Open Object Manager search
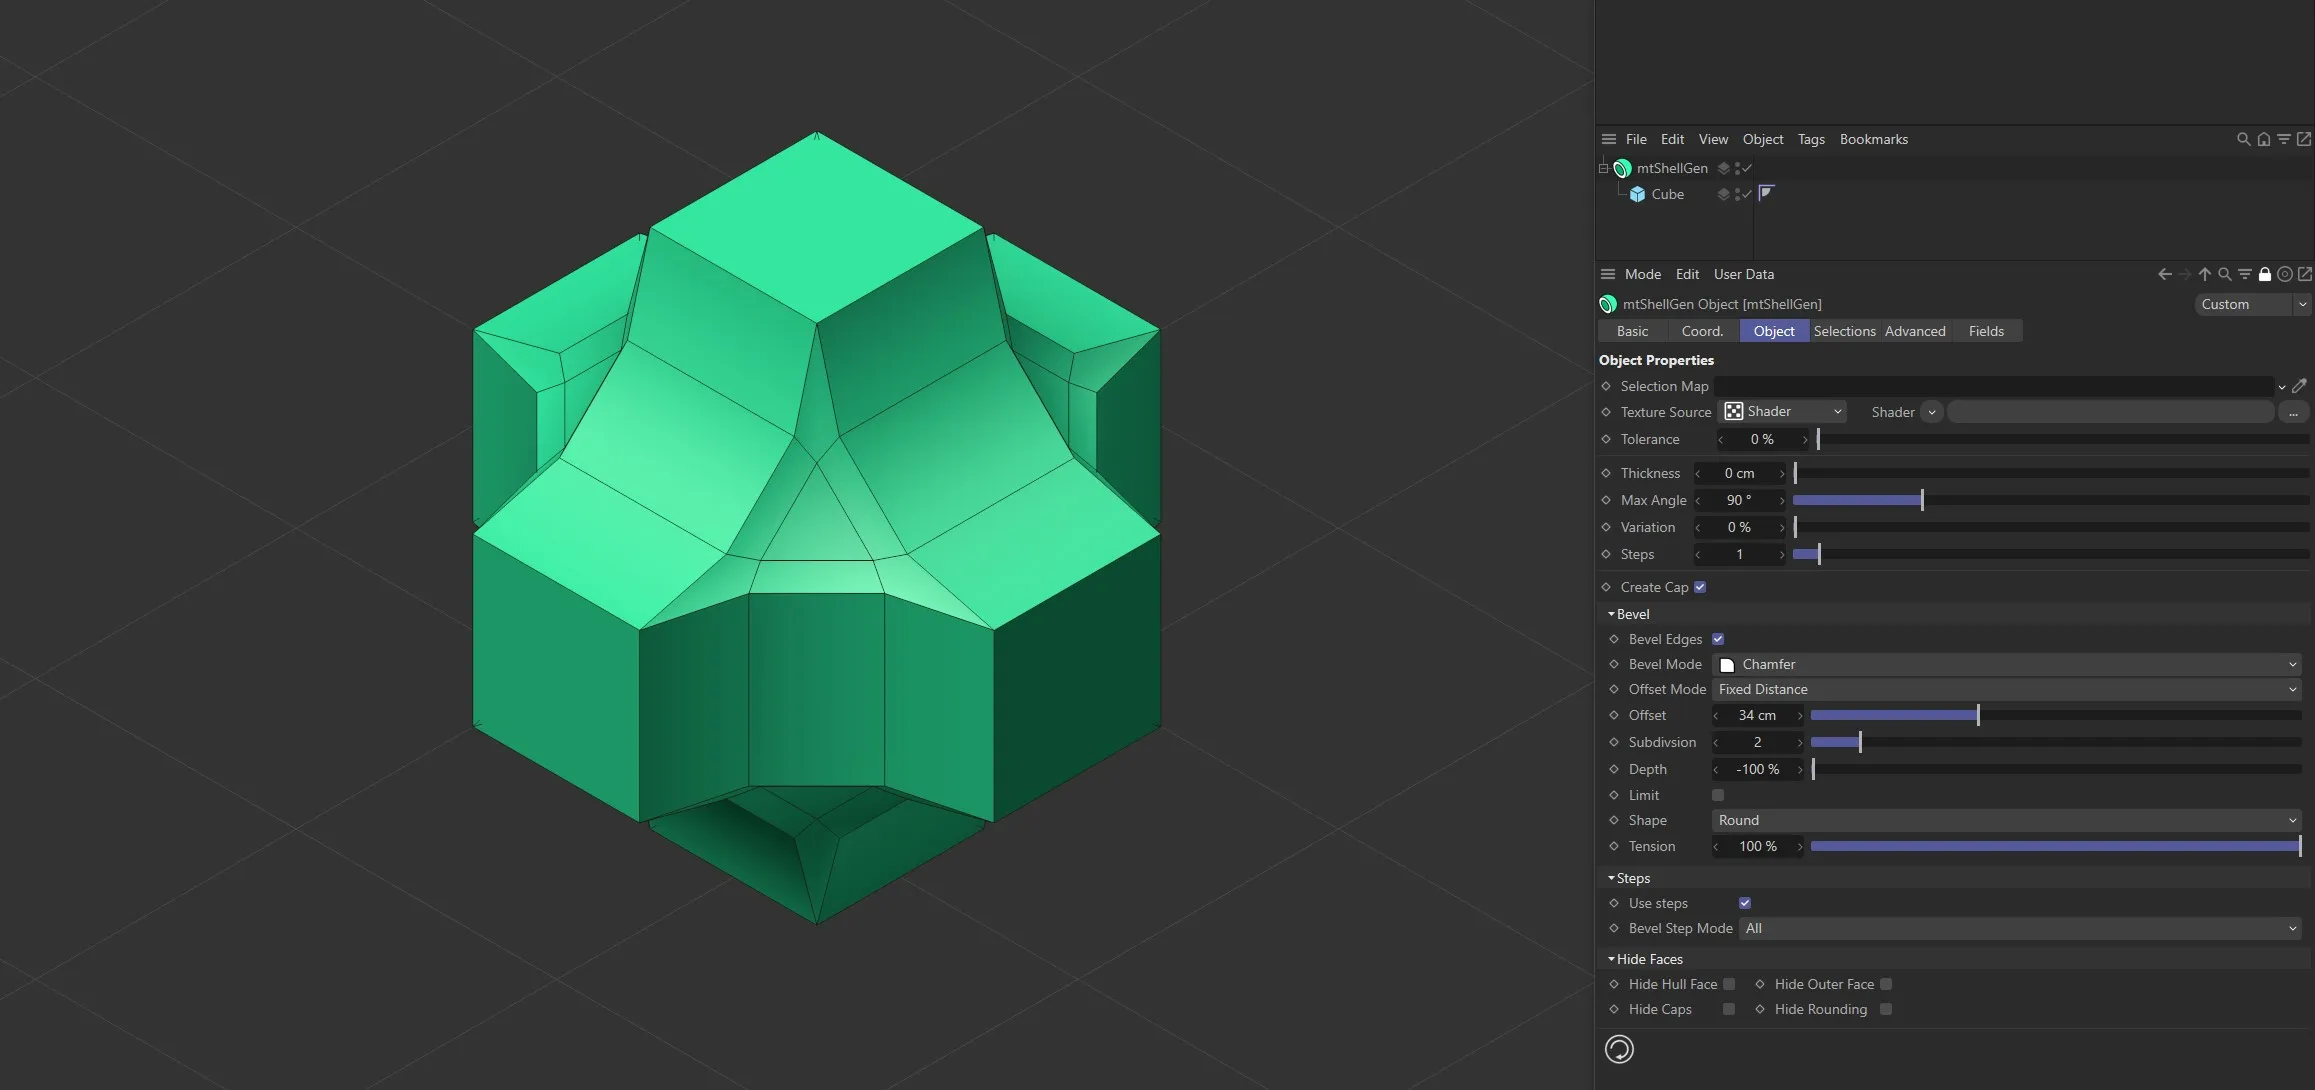This screenshot has height=1090, width=2315. (2244, 140)
